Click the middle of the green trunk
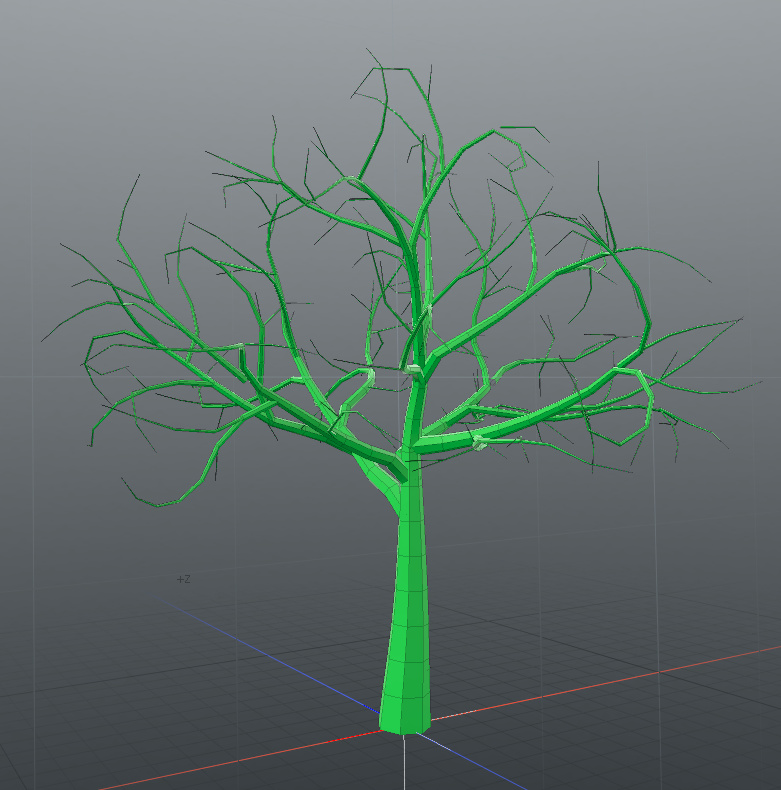This screenshot has width=781, height=790. pyautogui.click(x=409, y=590)
